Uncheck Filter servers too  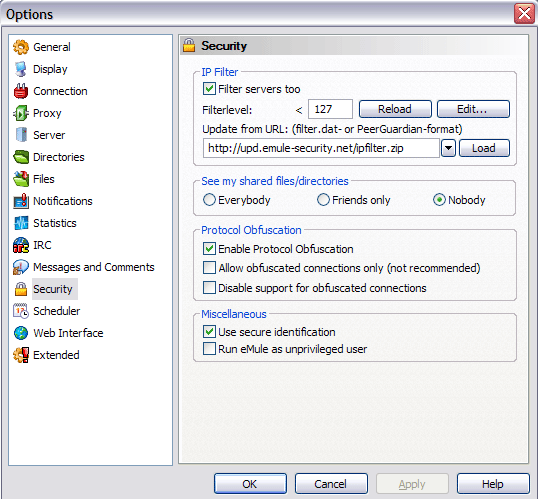point(209,89)
